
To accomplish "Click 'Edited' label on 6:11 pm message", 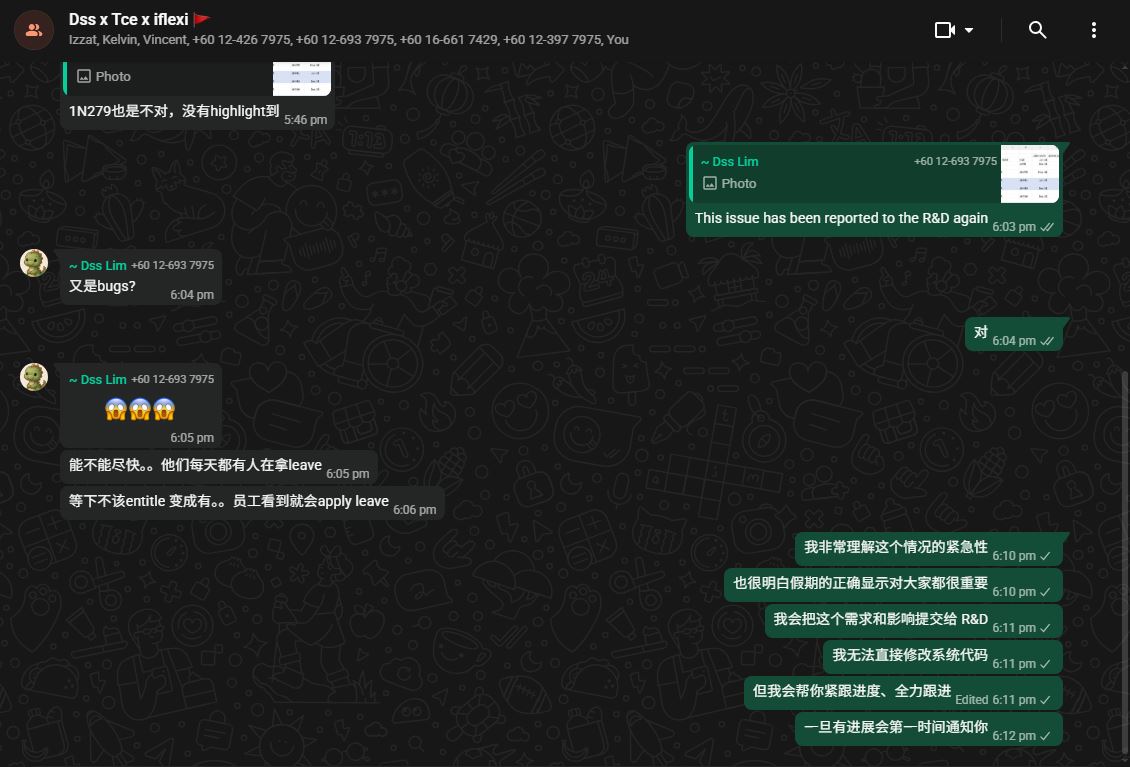I will [x=971, y=700].
